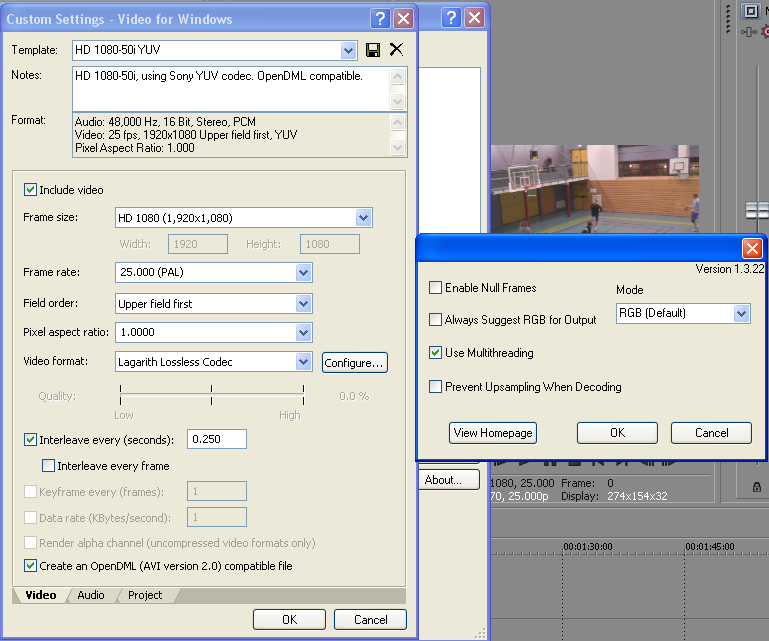Open the Mode dropdown showing RGB (Default)
The height and width of the screenshot is (641, 769).
coord(741,314)
